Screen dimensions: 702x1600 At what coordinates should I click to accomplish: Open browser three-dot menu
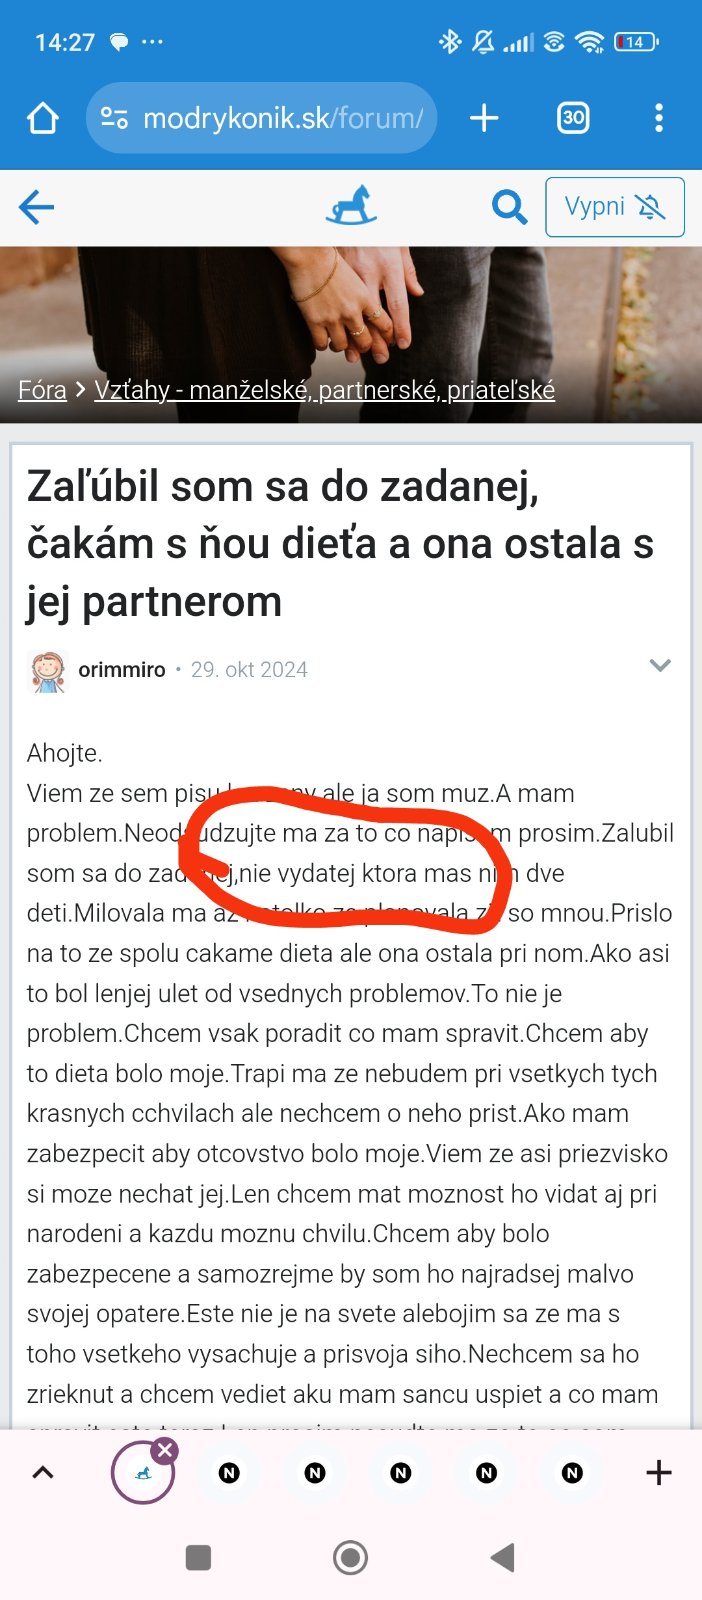click(x=658, y=118)
